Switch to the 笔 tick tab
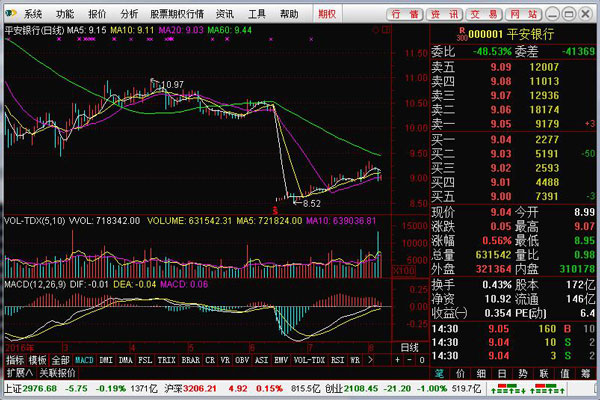Screen dimensions: 600x400 440,373
